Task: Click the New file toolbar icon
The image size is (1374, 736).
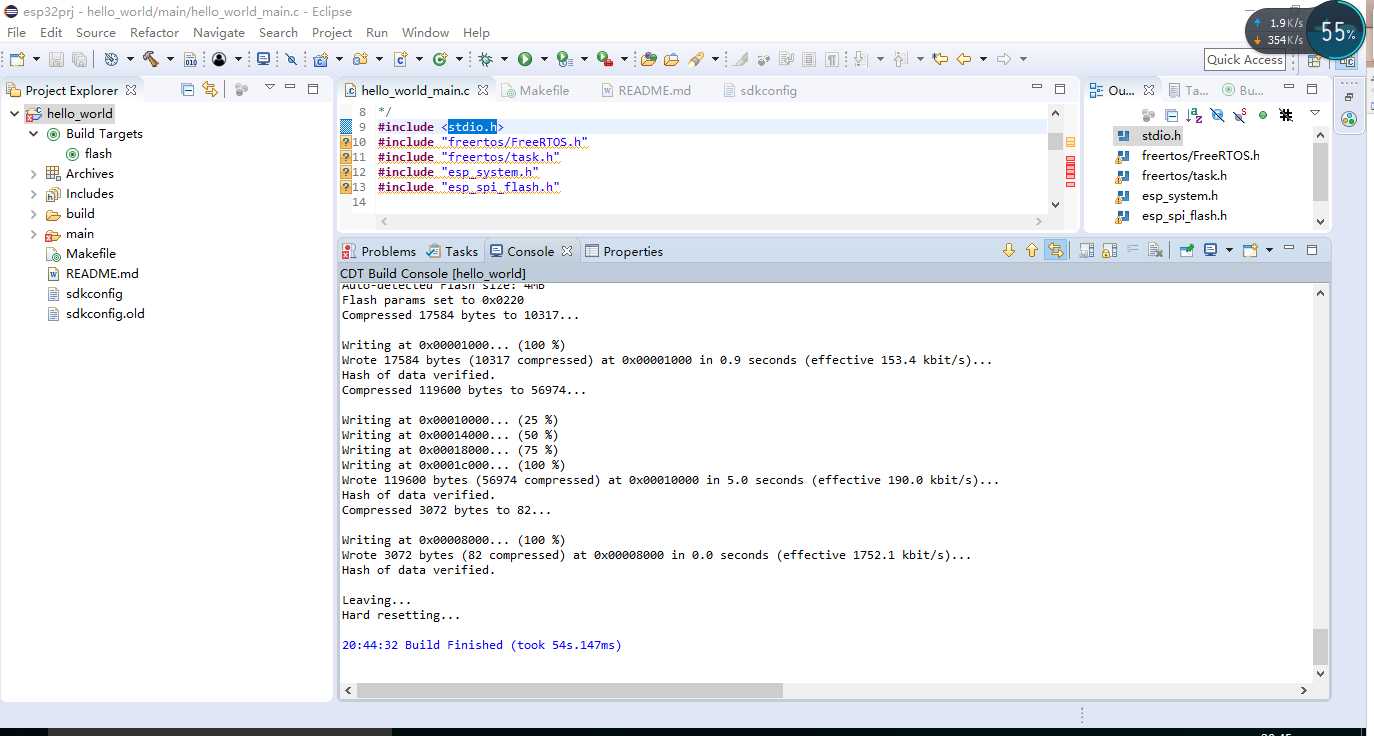Action: (x=17, y=59)
